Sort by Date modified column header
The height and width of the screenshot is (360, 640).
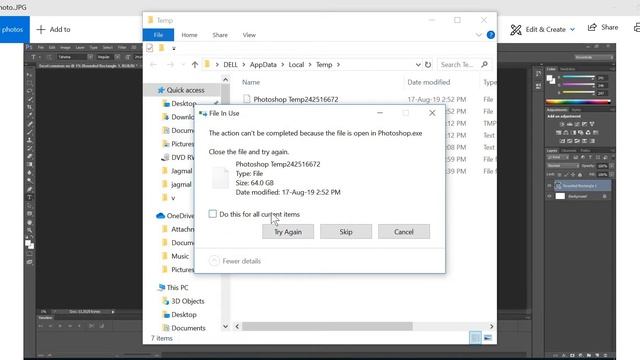[429, 82]
